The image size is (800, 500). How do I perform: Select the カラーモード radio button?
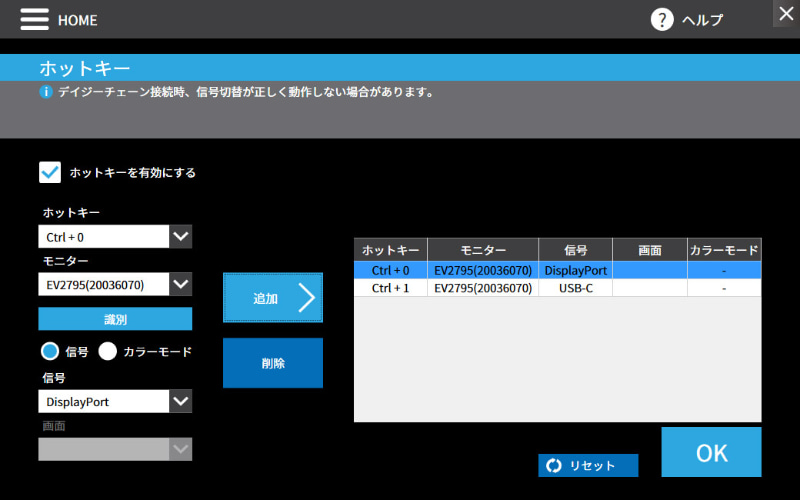click(108, 351)
